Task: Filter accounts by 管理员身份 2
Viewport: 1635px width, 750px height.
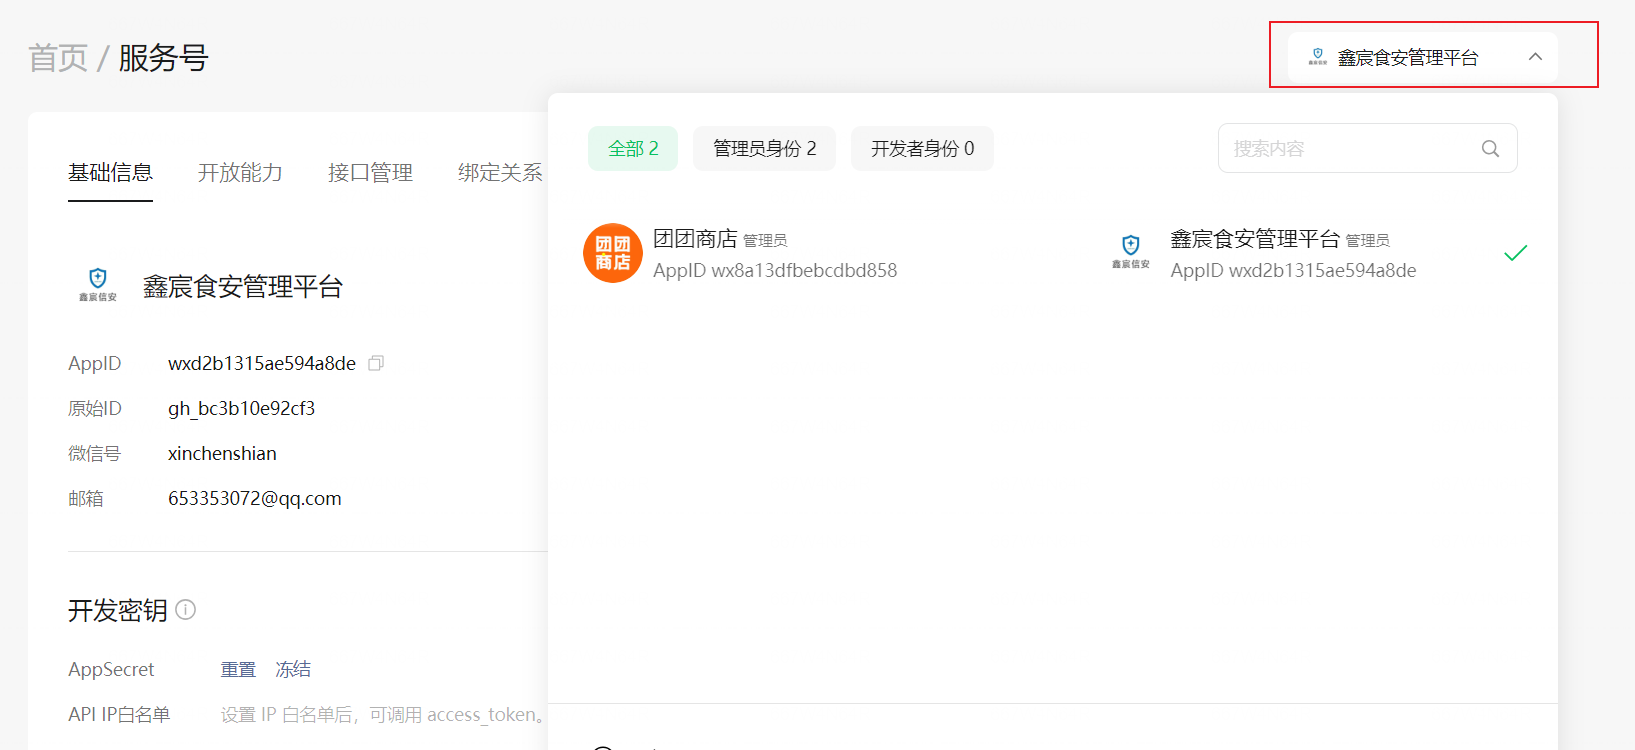Action: click(x=764, y=149)
